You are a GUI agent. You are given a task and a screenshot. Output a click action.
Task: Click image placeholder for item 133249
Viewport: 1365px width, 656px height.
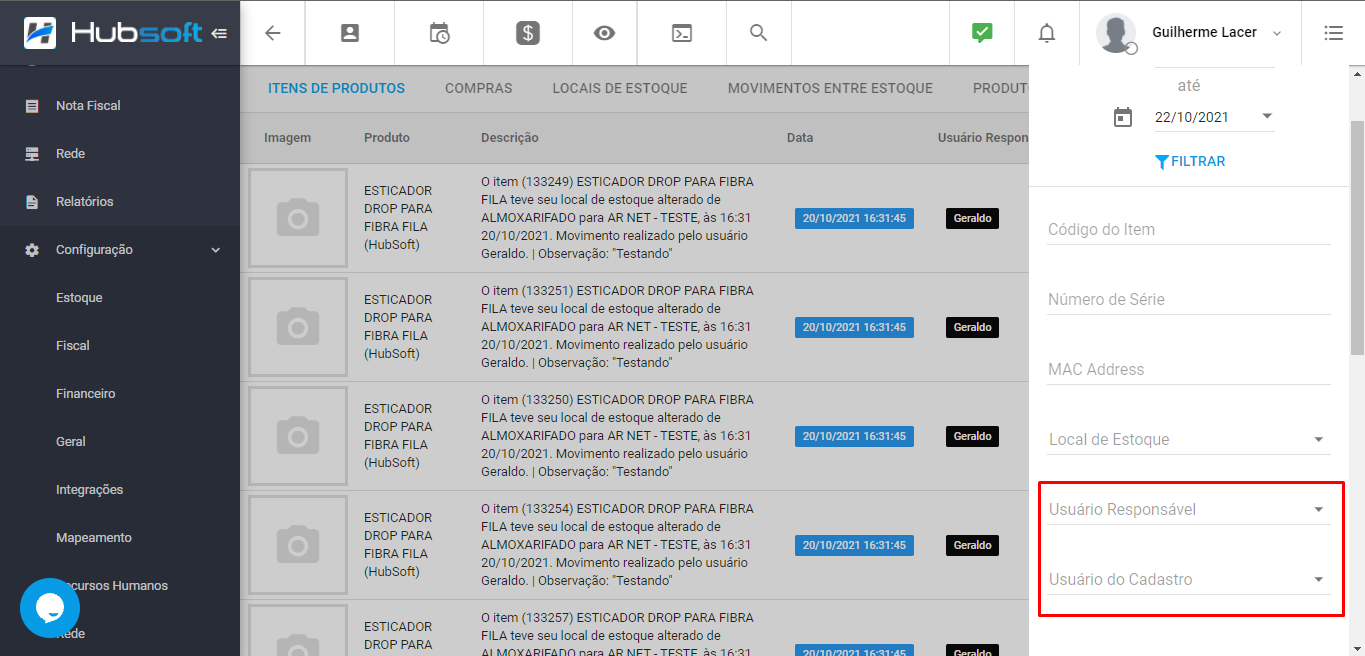(298, 218)
